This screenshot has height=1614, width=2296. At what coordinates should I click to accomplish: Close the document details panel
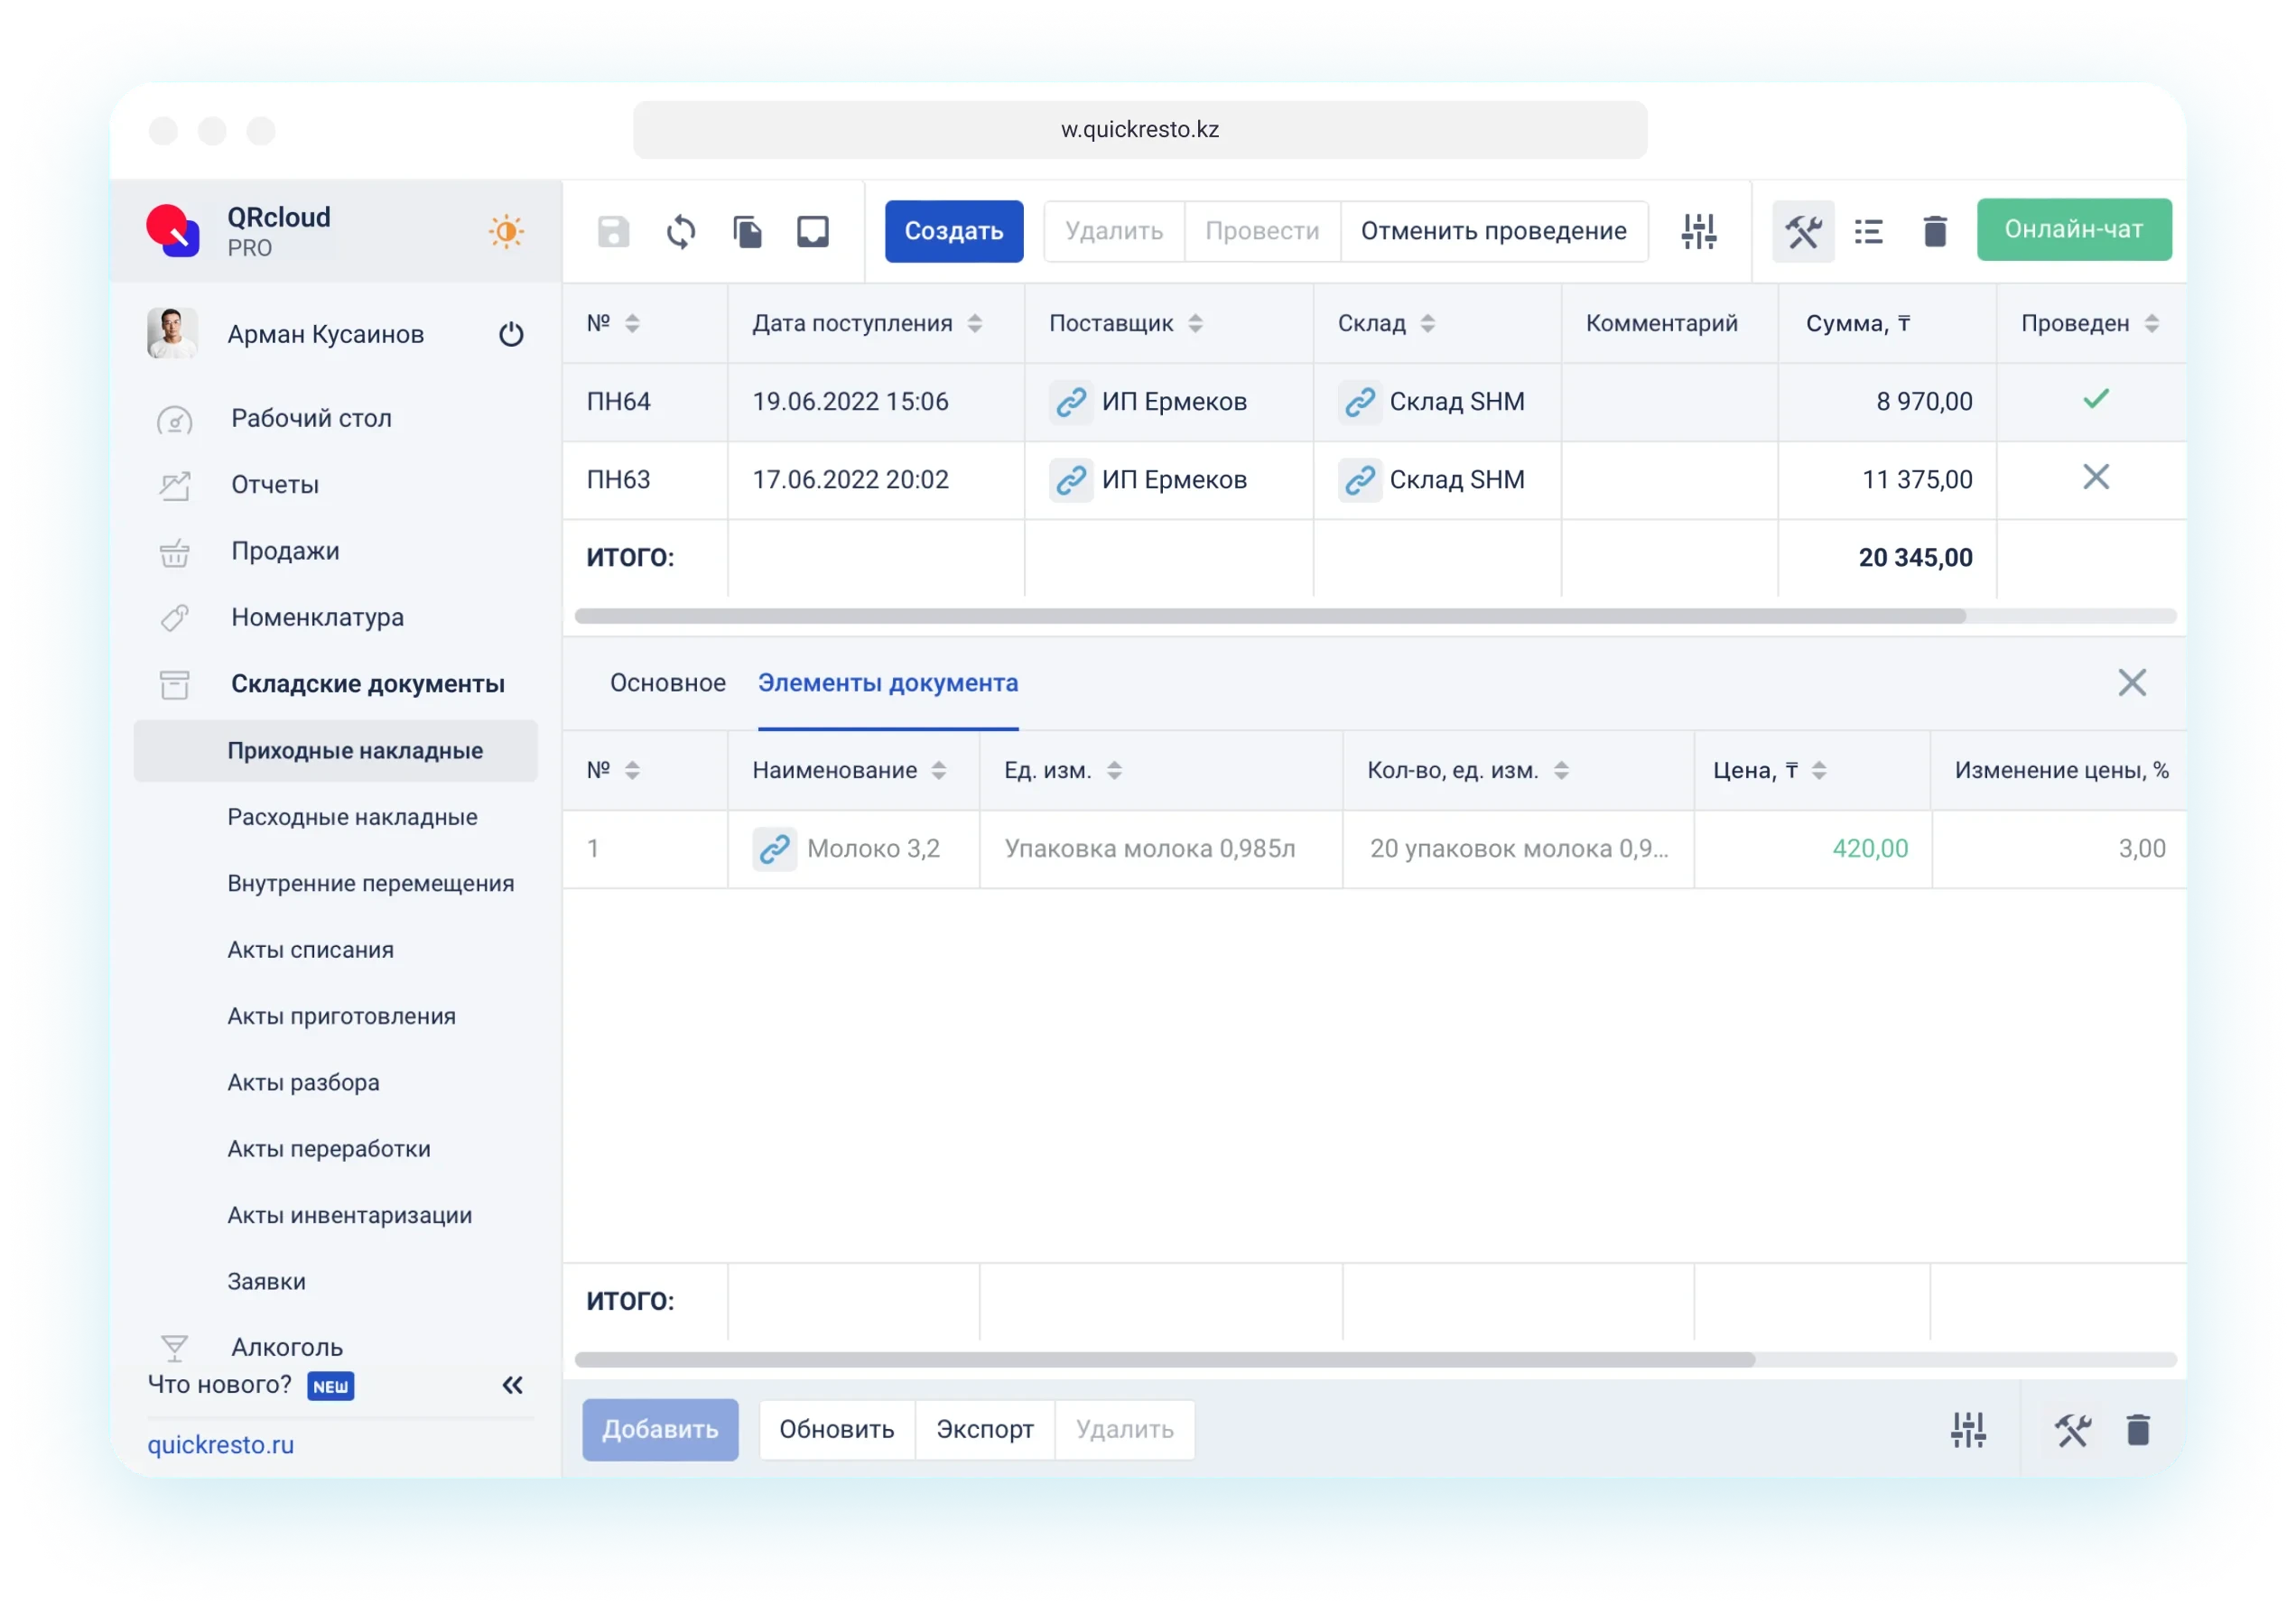[2131, 683]
